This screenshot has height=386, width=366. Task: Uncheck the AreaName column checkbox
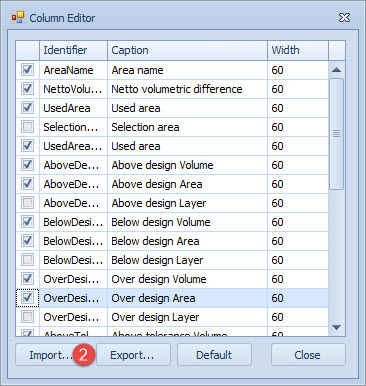point(27,70)
